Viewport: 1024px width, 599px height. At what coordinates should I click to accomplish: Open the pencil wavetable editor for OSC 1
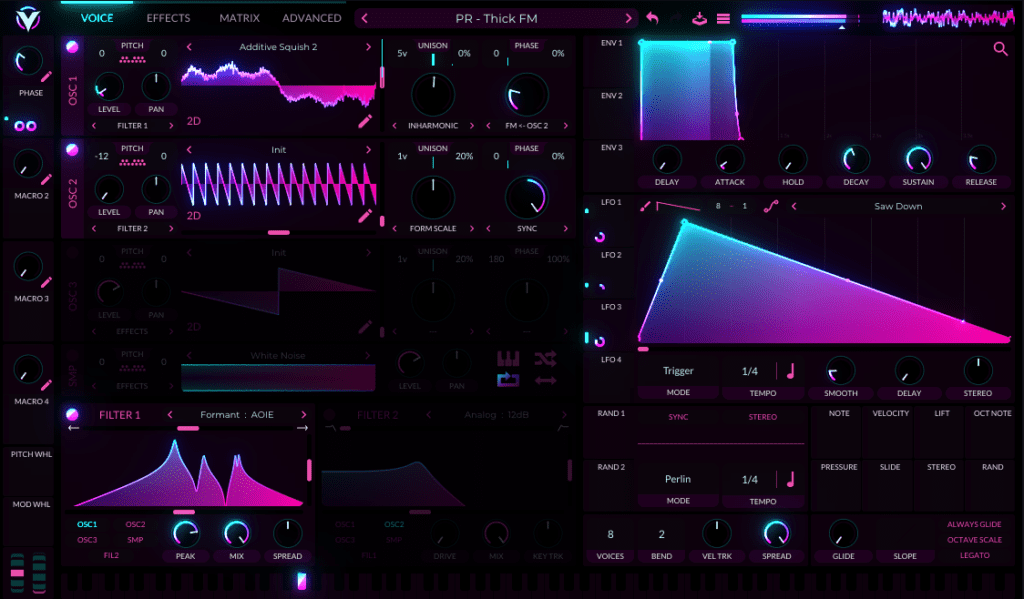(366, 122)
